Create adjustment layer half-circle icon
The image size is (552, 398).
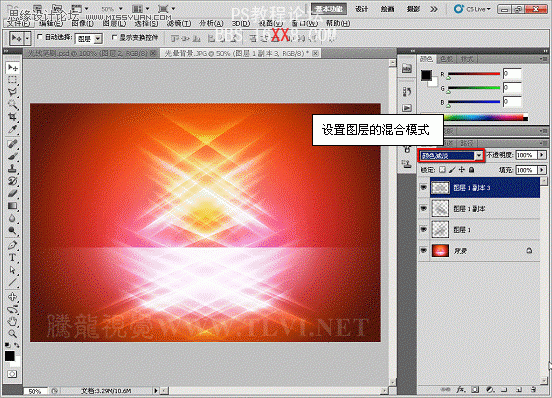coord(490,390)
